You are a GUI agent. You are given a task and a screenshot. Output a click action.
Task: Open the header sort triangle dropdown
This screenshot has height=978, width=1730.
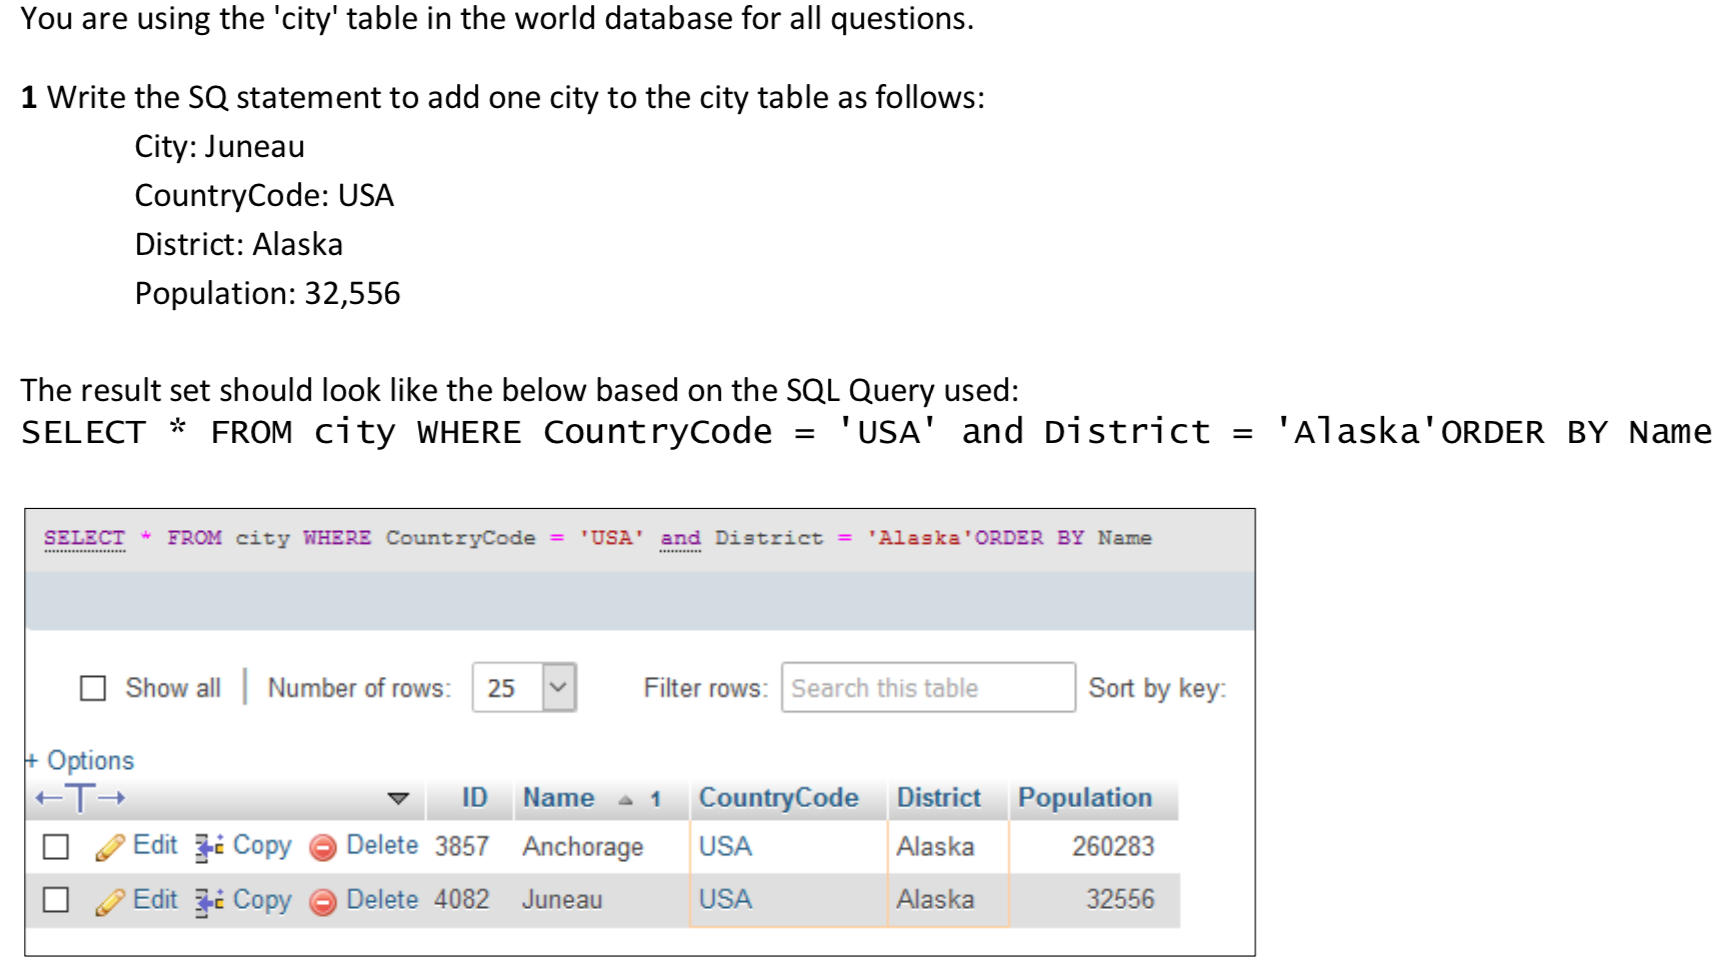tap(399, 798)
